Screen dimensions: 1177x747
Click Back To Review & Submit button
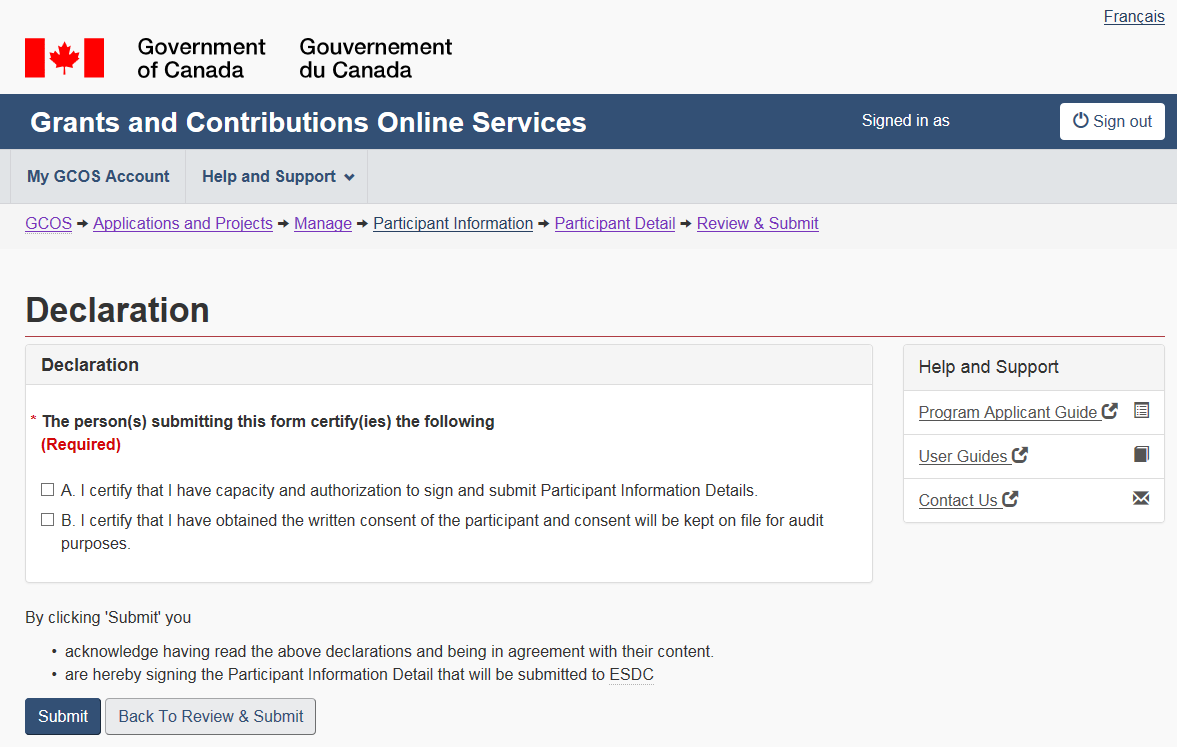pyautogui.click(x=210, y=716)
